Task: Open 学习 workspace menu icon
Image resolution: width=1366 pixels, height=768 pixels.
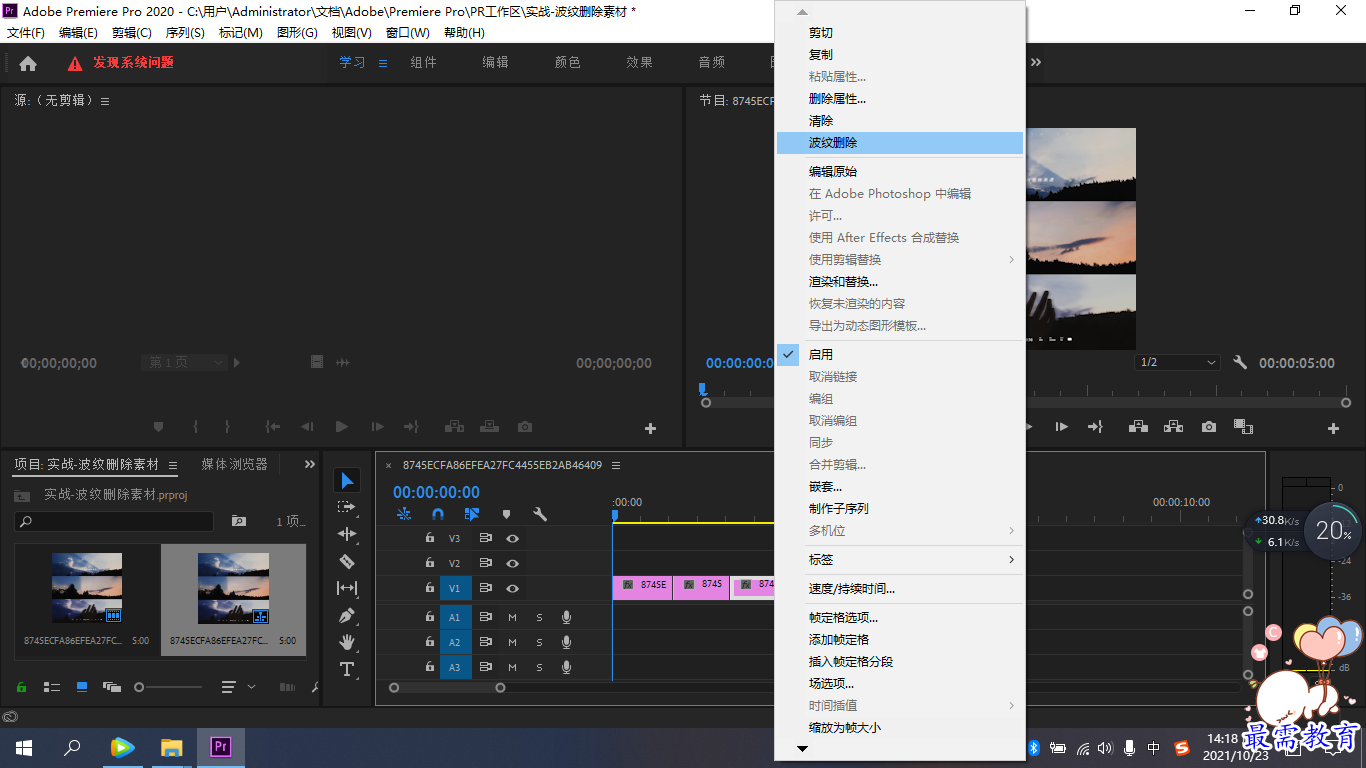Action: pyautogui.click(x=382, y=63)
